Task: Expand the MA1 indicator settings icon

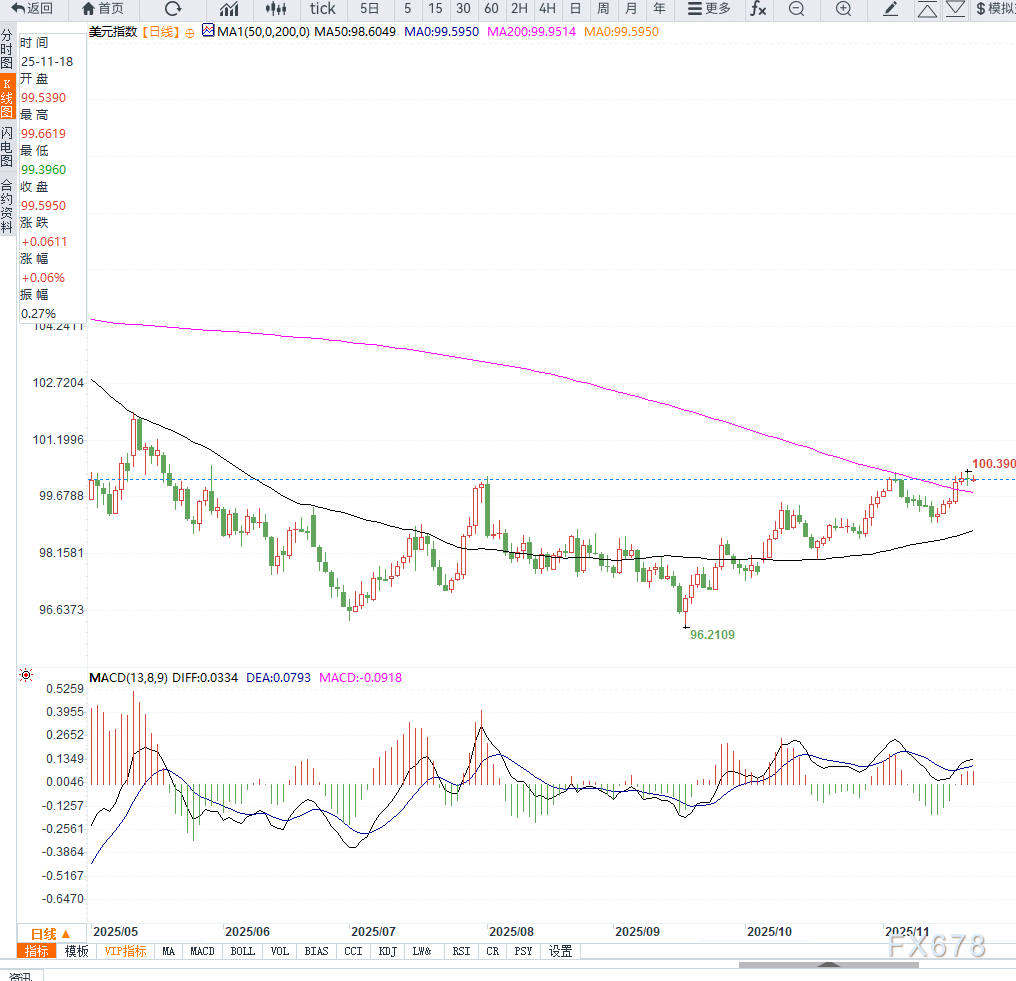Action: (x=208, y=31)
